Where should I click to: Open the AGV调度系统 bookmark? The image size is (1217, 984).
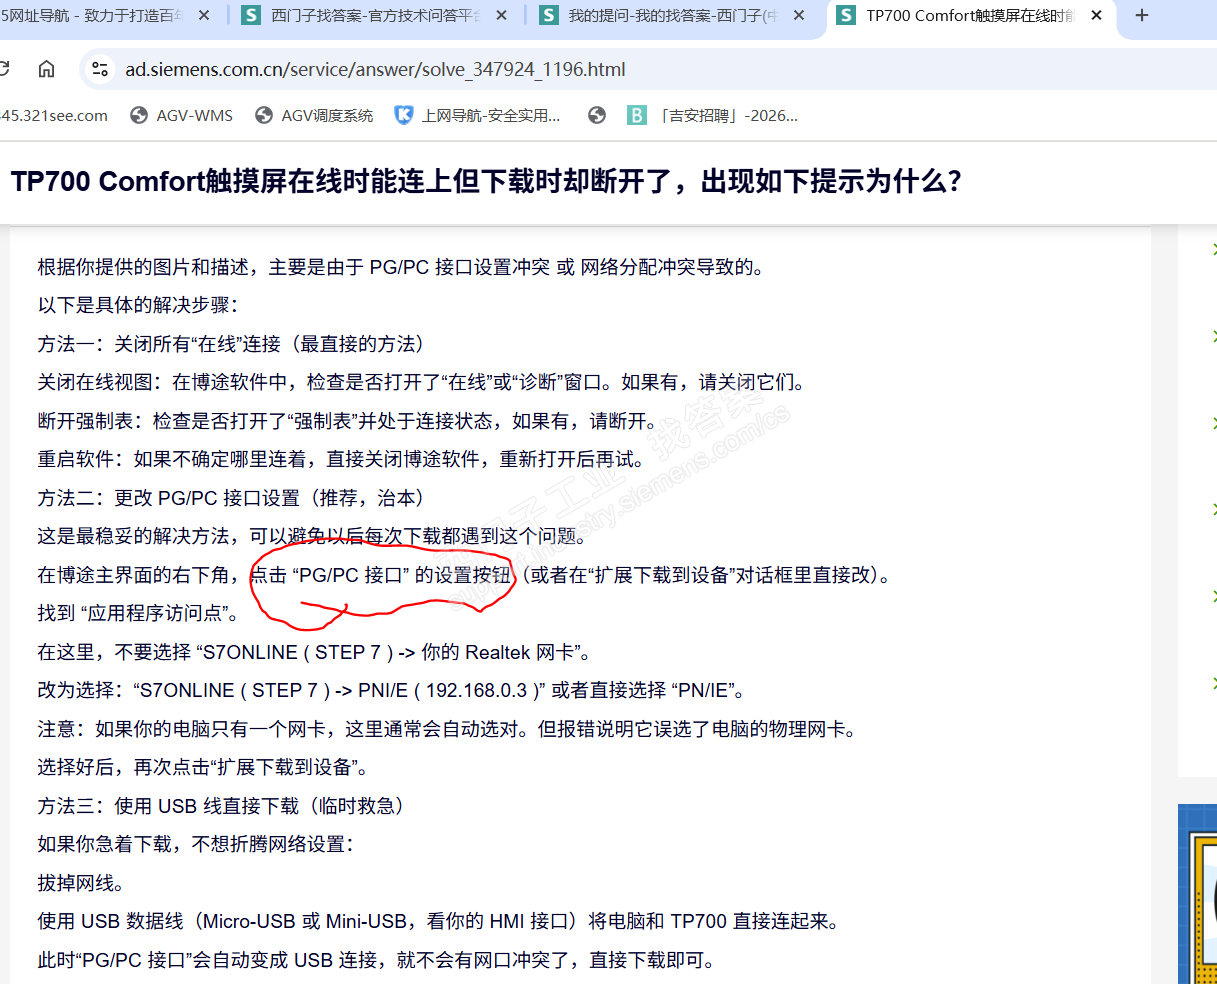pyautogui.click(x=314, y=116)
